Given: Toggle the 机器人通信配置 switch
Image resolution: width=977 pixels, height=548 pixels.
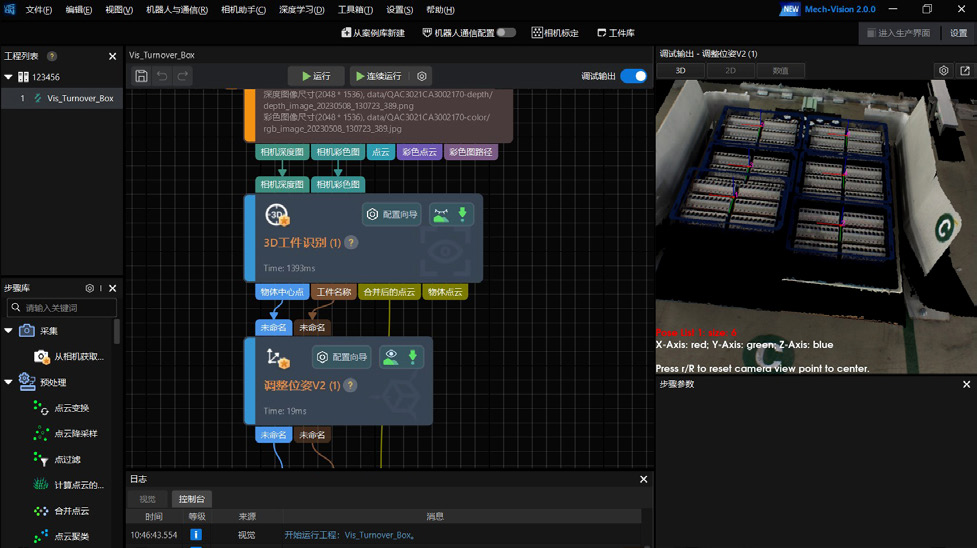Looking at the screenshot, I should (x=506, y=33).
